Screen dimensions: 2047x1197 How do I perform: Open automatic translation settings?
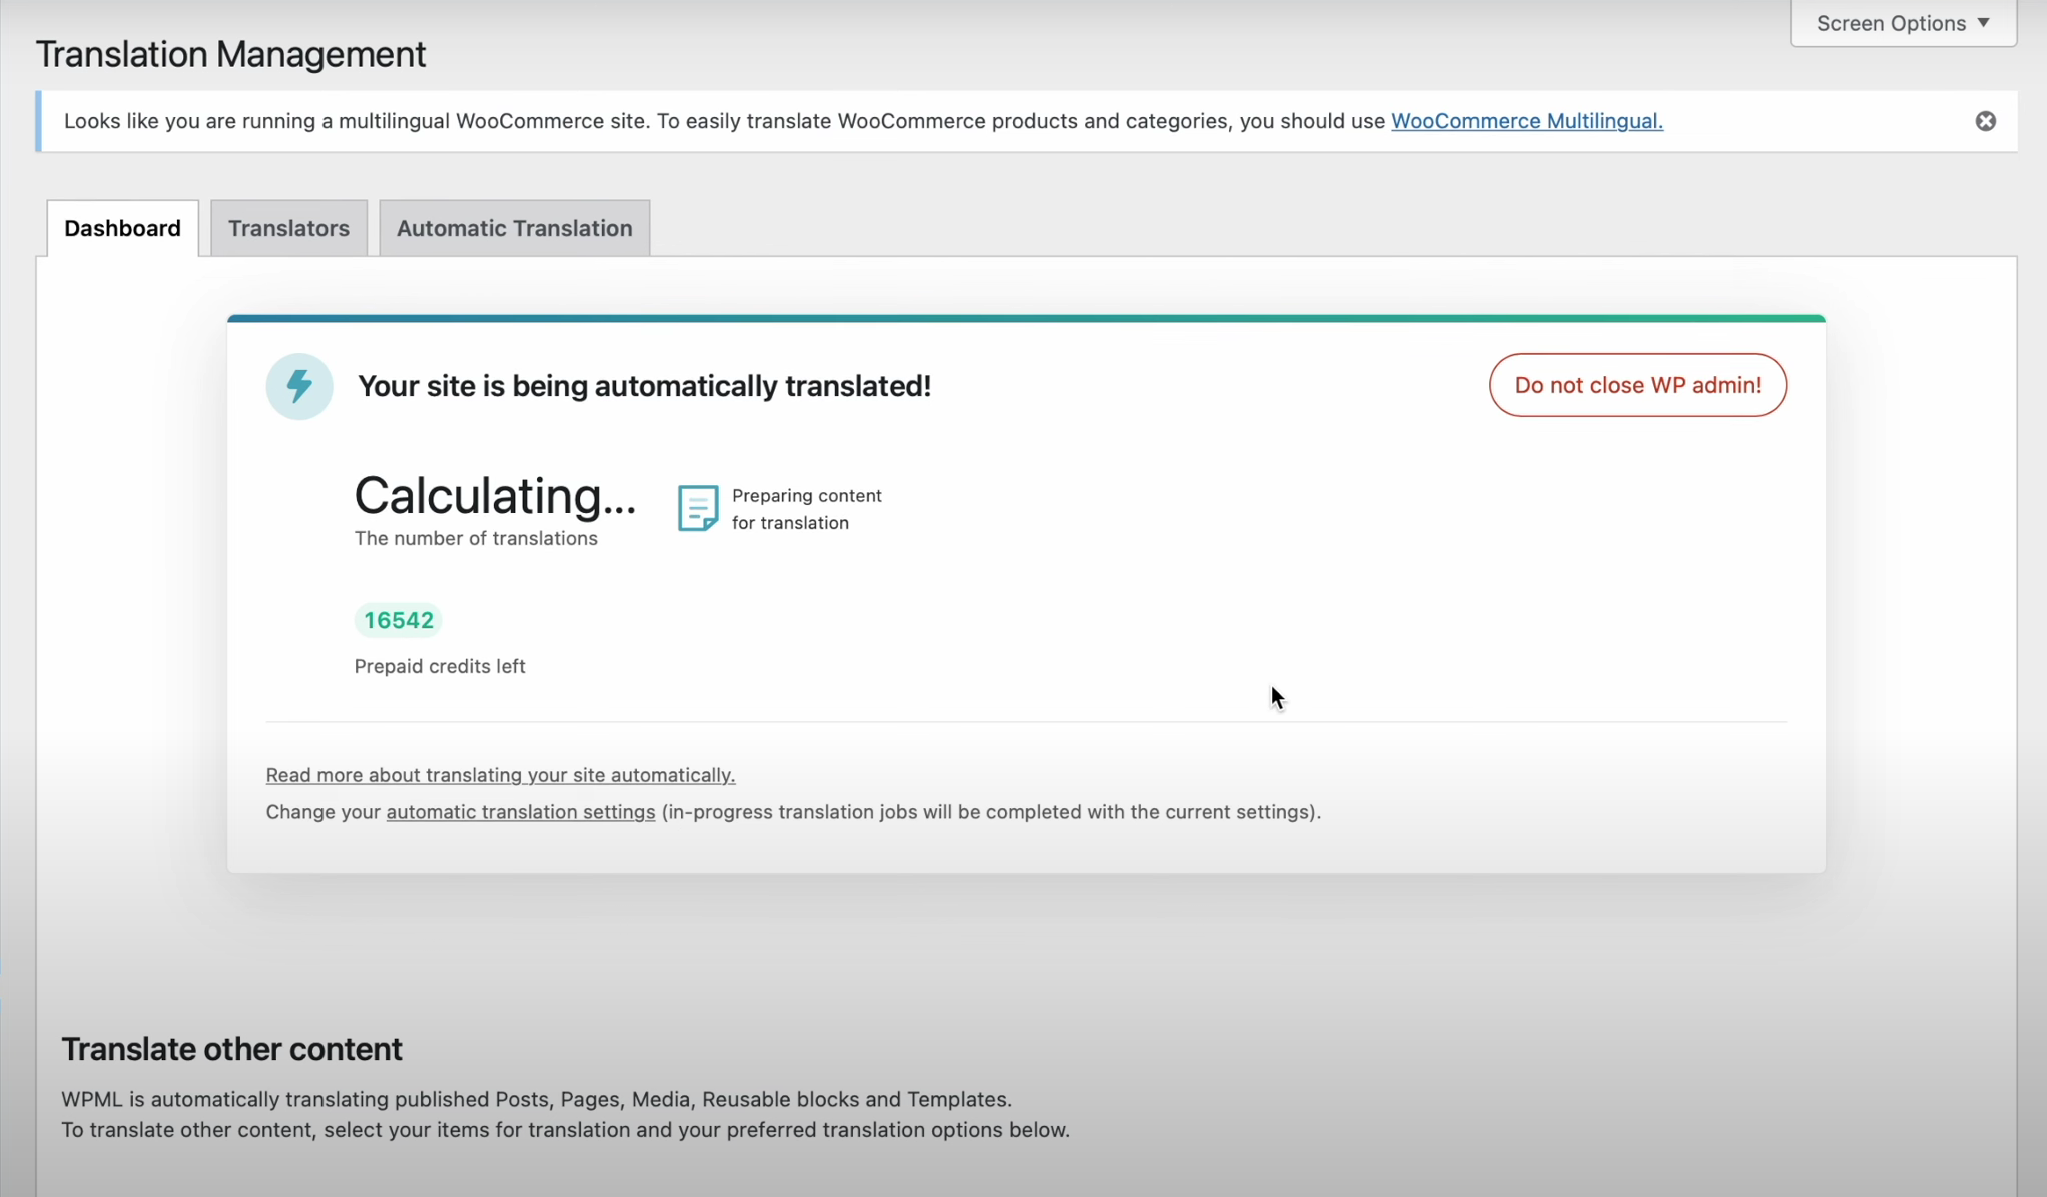(x=520, y=812)
